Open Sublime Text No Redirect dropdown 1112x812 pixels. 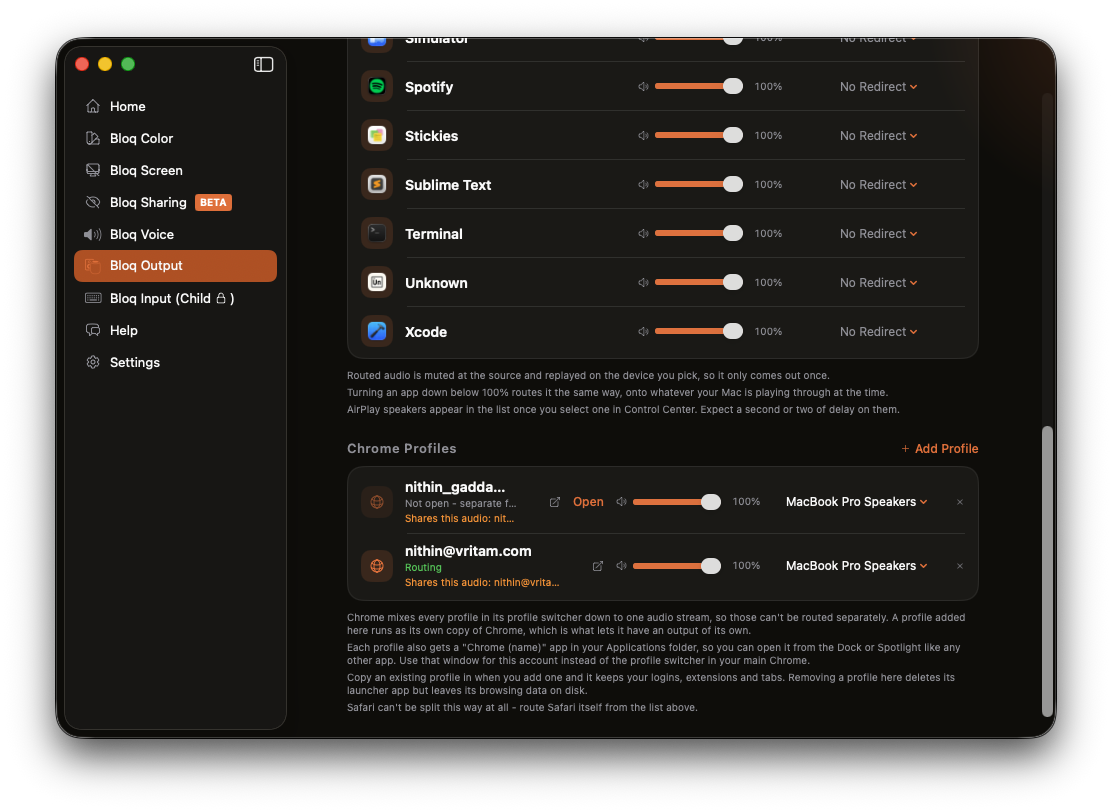point(878,184)
